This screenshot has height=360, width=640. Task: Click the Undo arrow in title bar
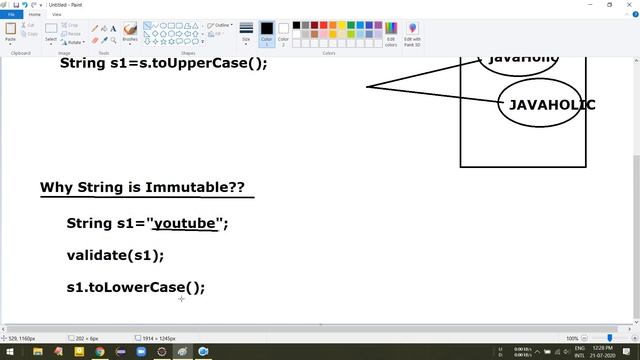tap(25, 5)
